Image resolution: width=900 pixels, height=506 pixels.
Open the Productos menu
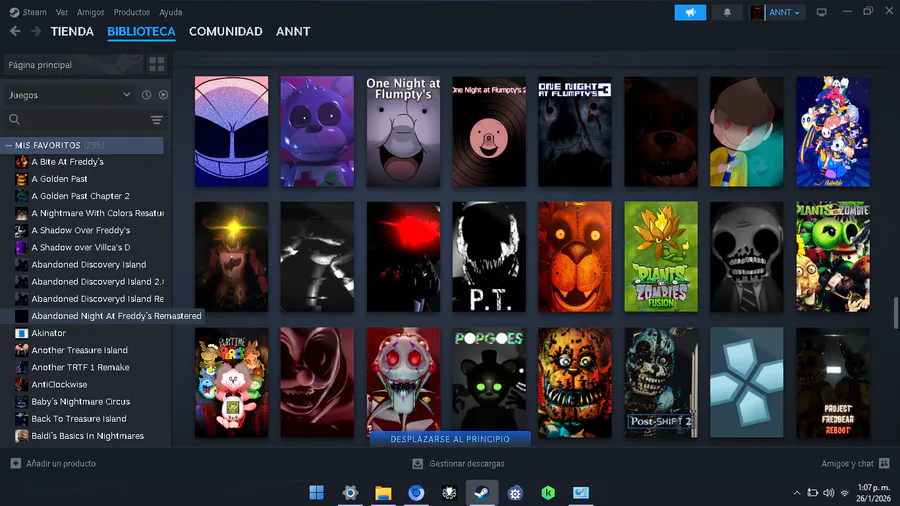pyautogui.click(x=131, y=12)
